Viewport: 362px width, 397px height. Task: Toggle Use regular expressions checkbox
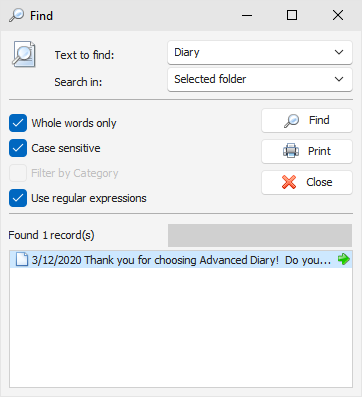[x=18, y=198]
